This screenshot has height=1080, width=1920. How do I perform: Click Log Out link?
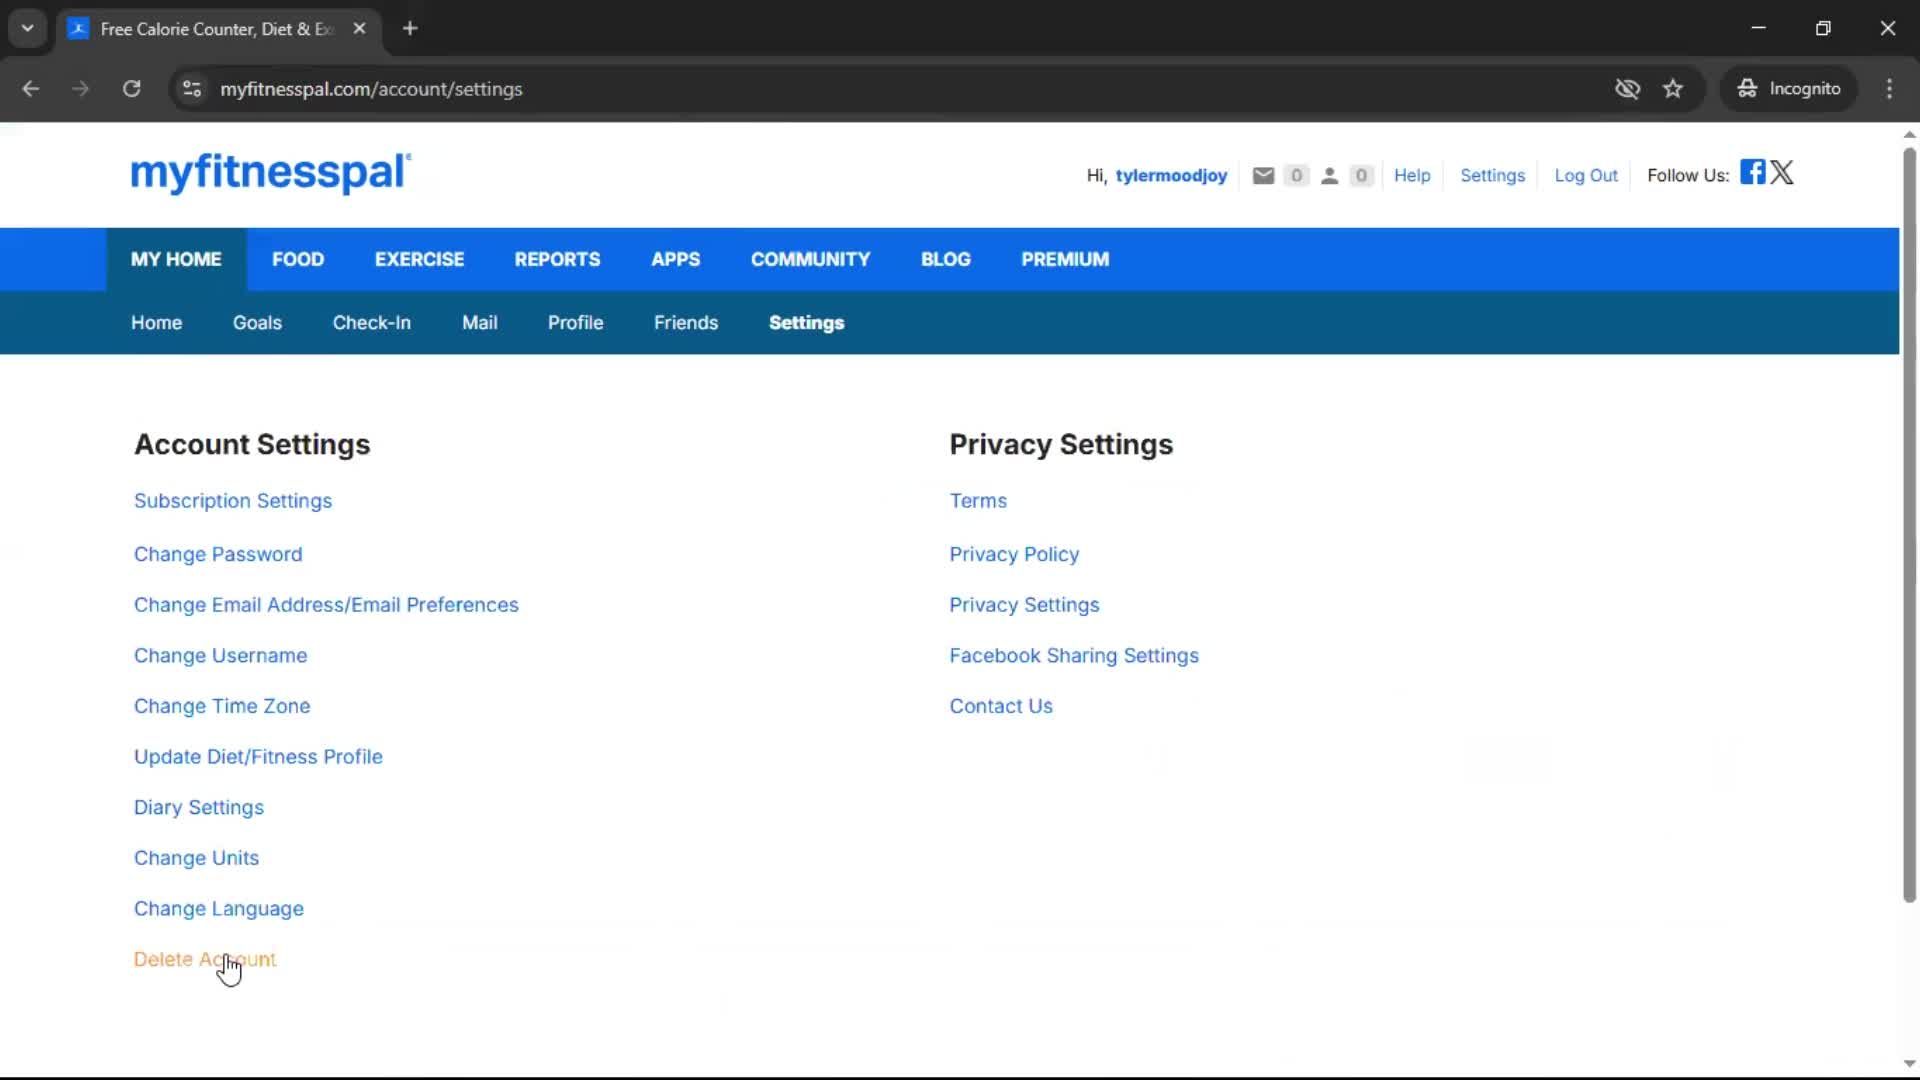(1585, 176)
